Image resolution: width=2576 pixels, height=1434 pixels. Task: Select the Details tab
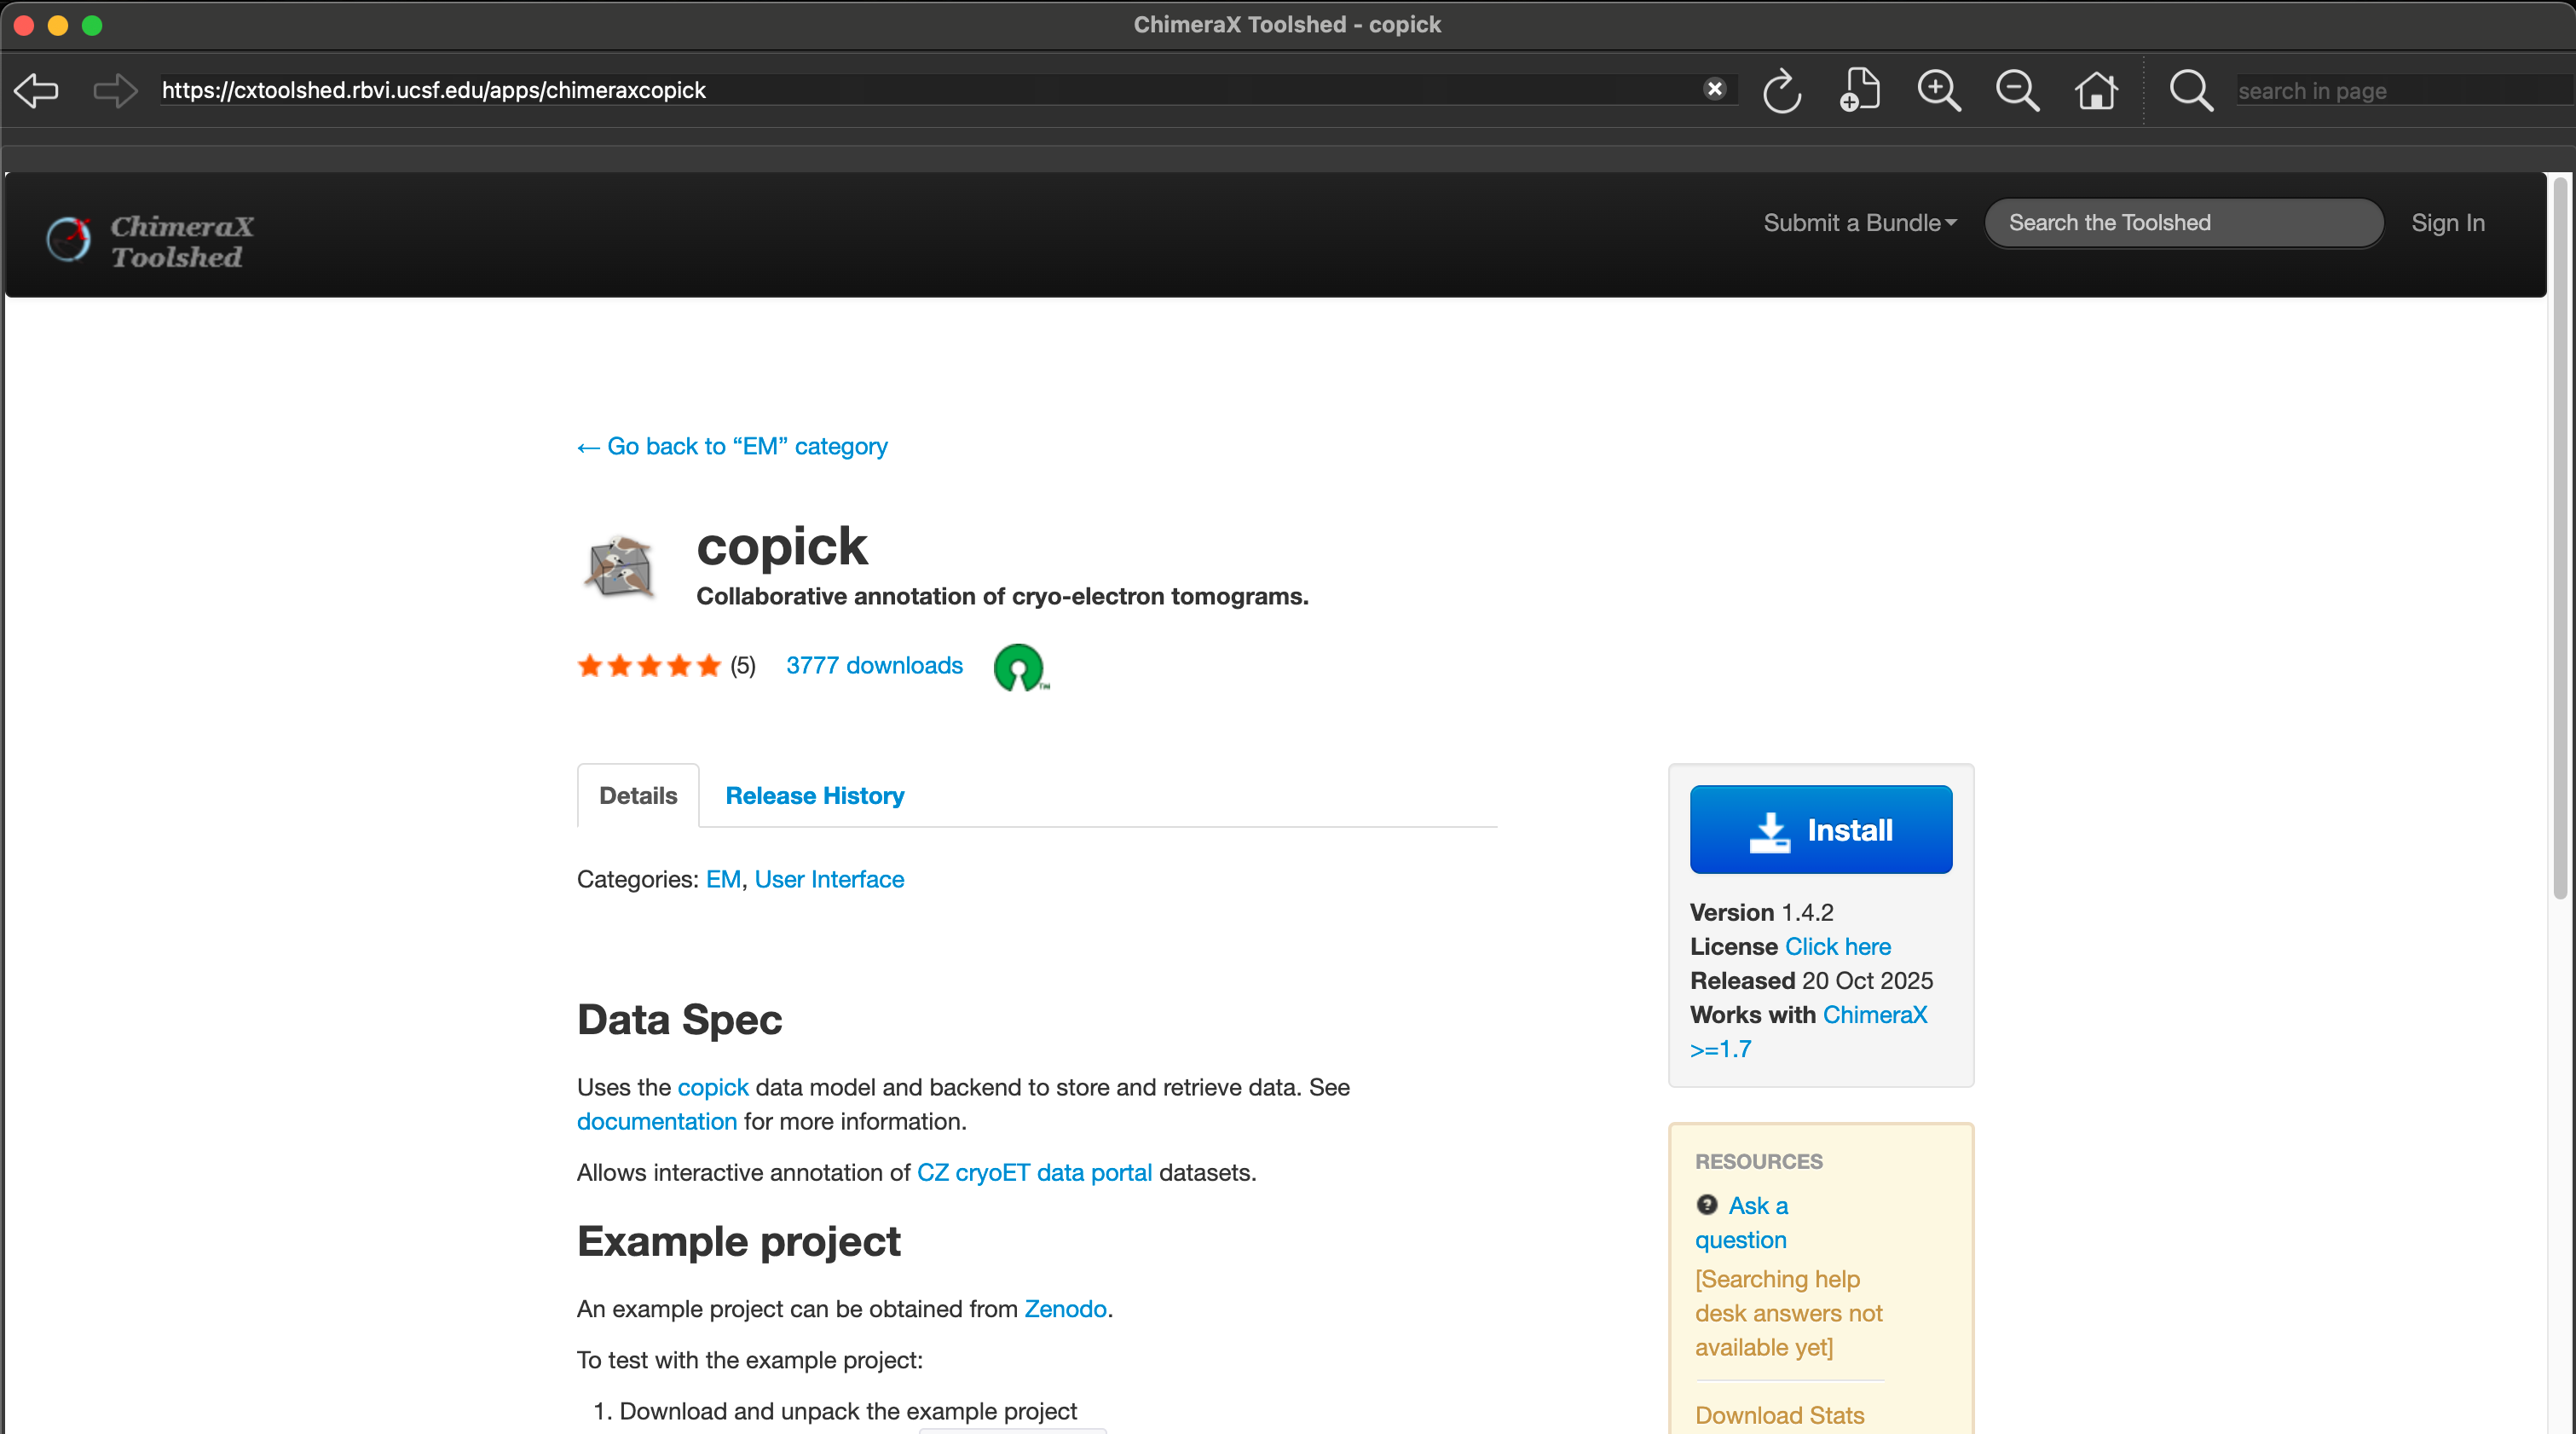tap(638, 796)
